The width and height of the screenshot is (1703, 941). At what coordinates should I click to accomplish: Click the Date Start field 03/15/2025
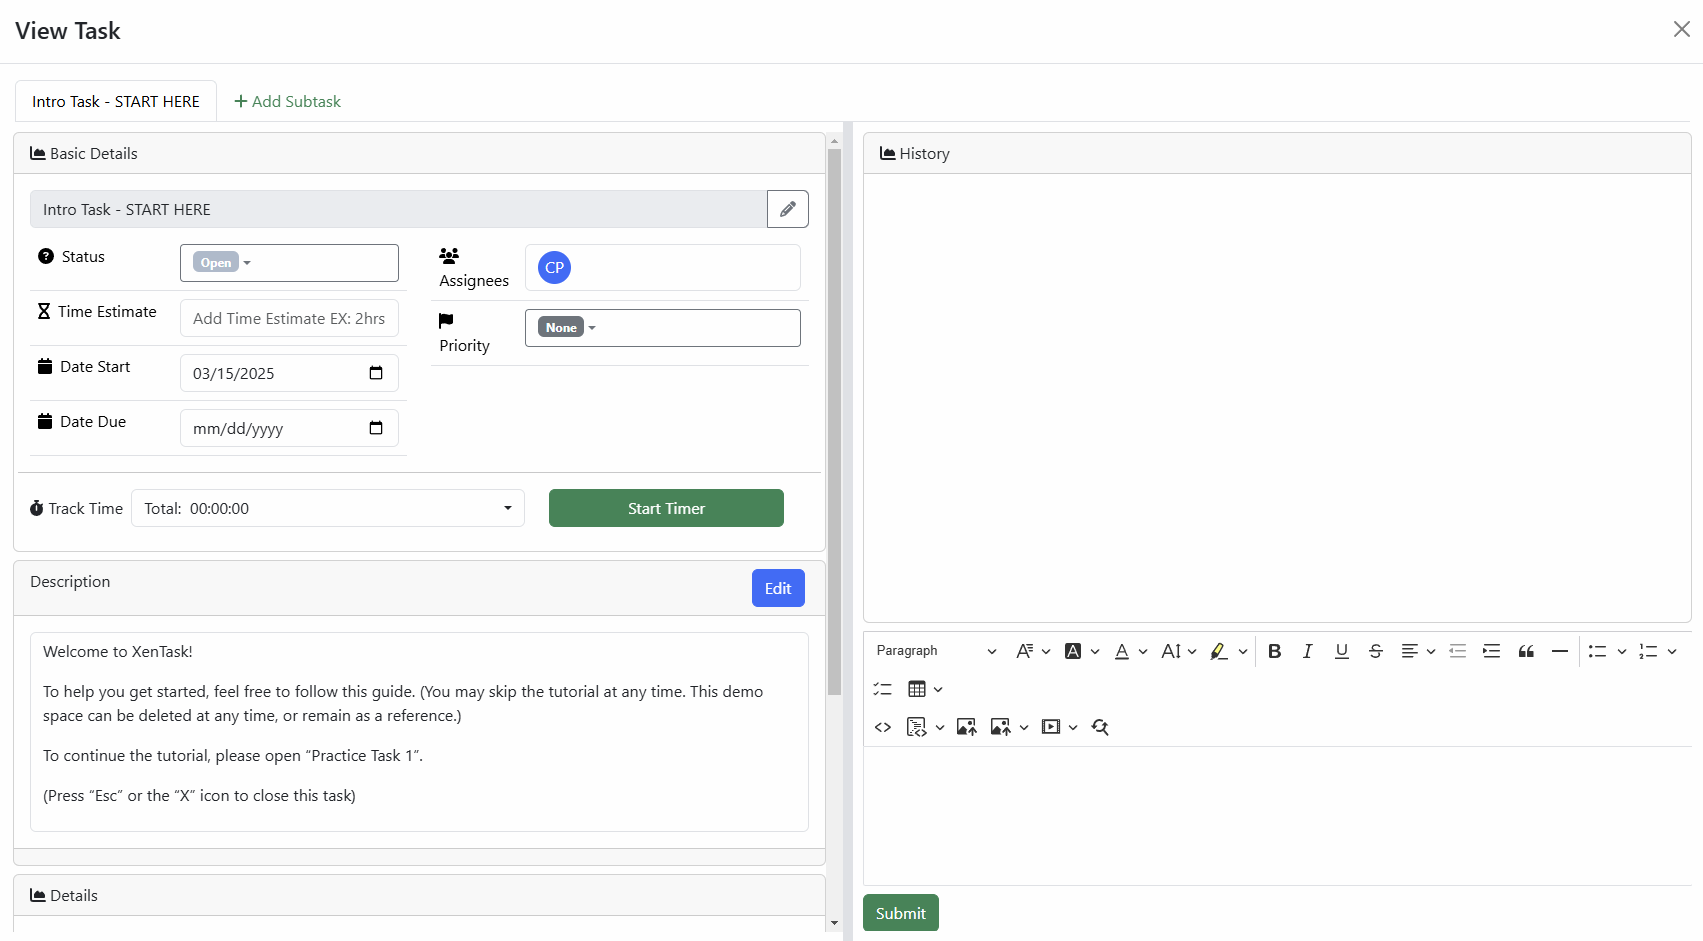pyautogui.click(x=289, y=373)
